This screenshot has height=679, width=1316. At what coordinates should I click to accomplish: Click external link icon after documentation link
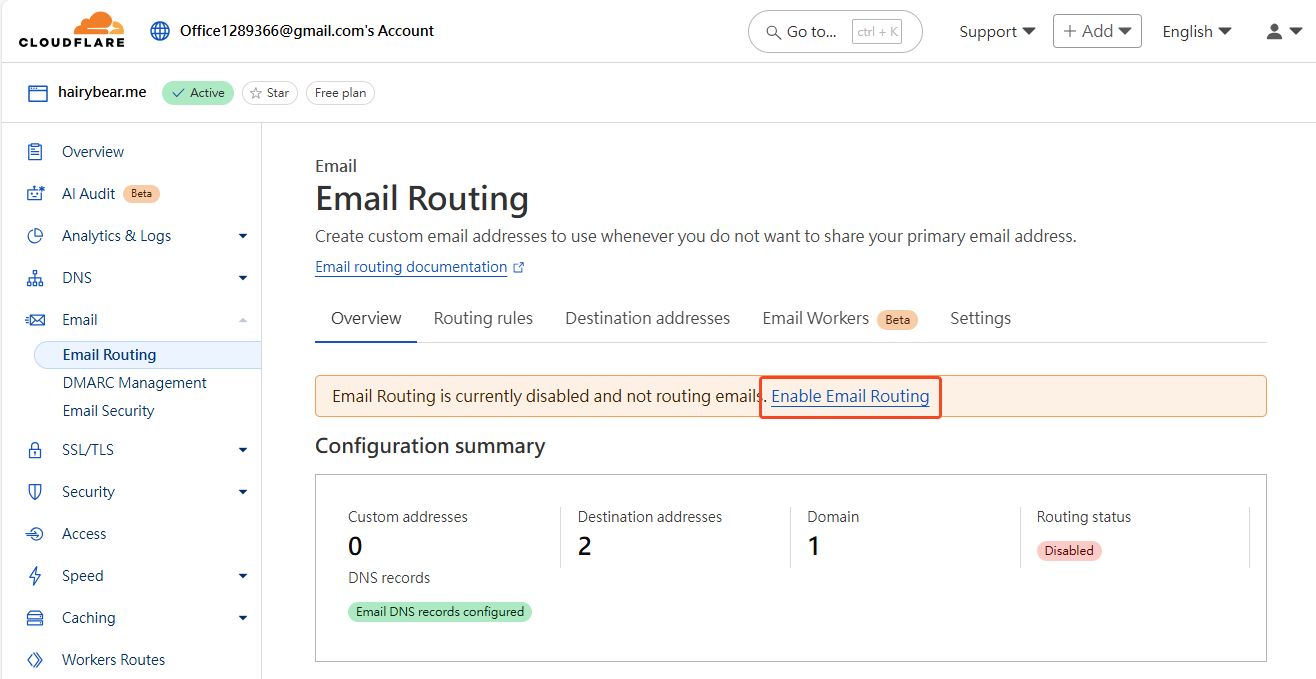tap(518, 268)
